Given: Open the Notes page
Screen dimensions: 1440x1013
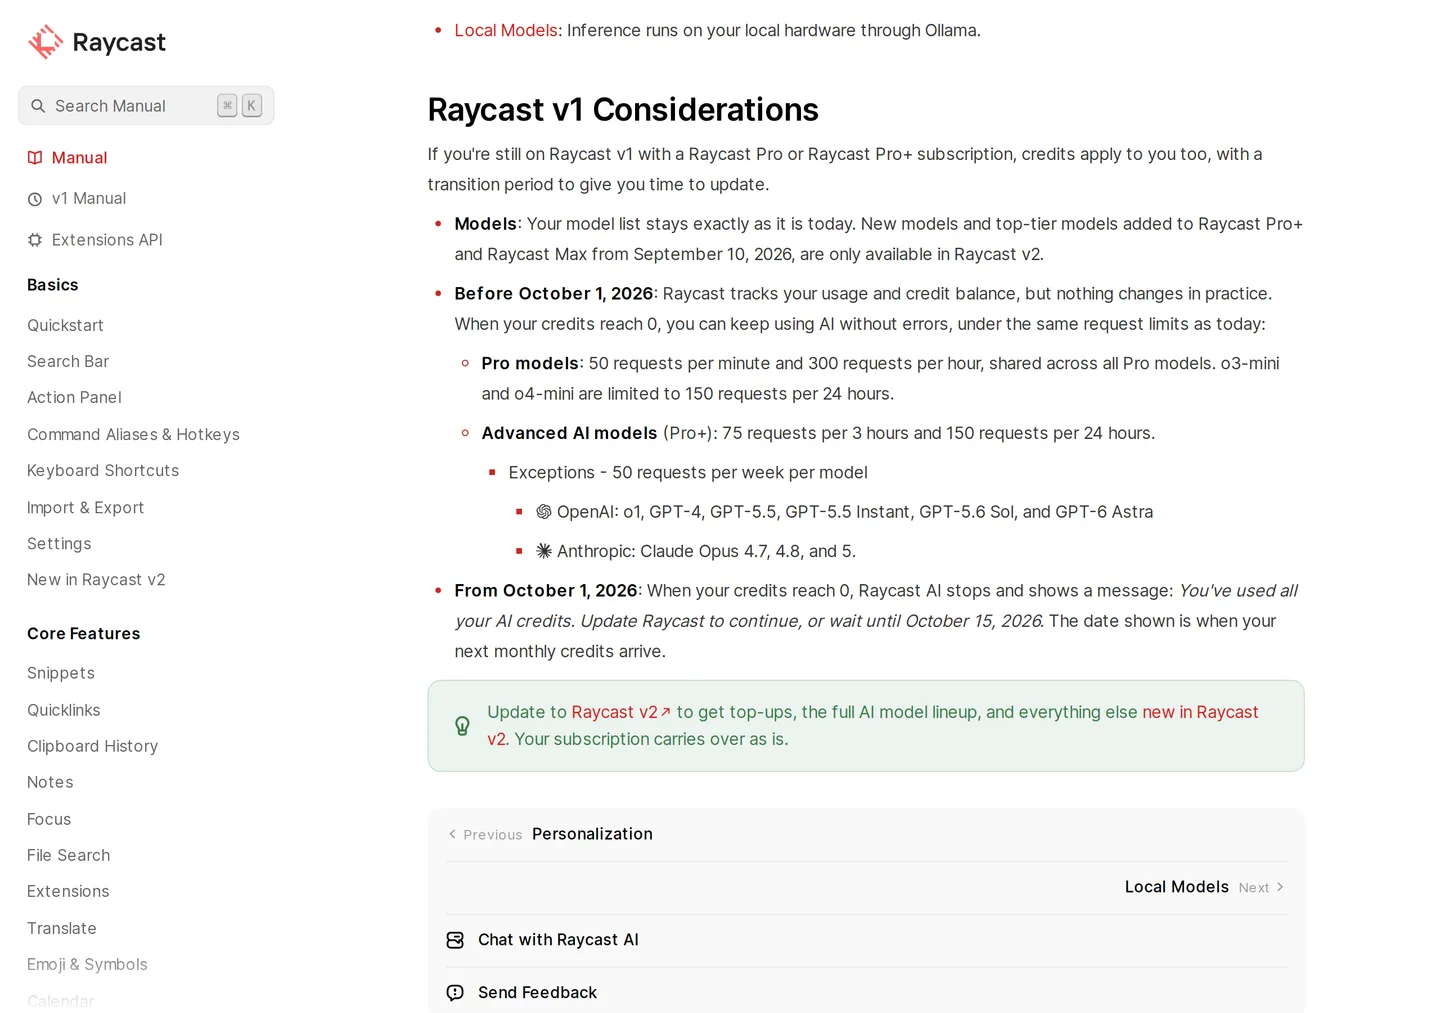Looking at the screenshot, I should 50,783.
